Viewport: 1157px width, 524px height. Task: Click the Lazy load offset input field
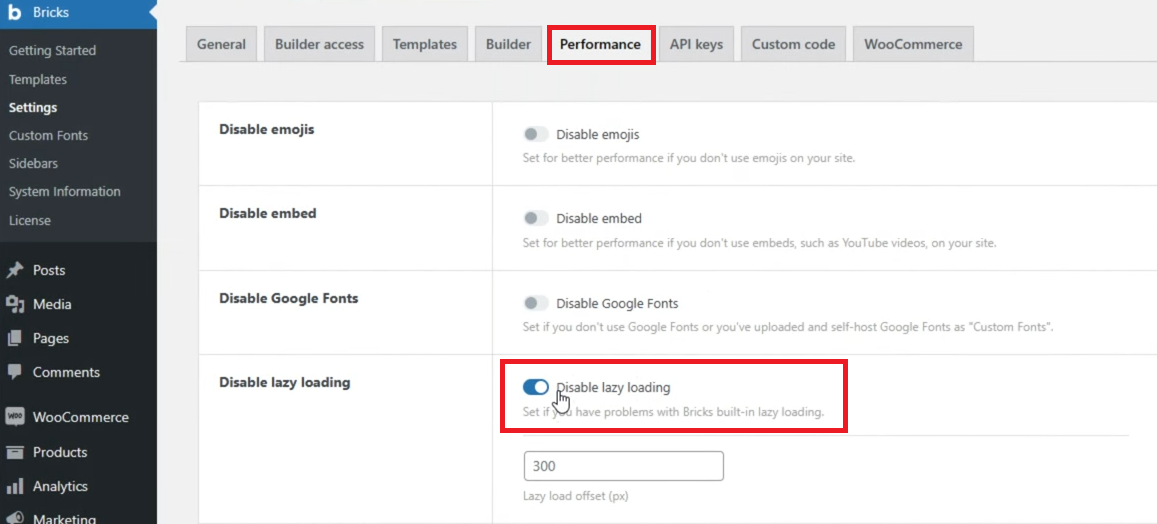point(623,466)
